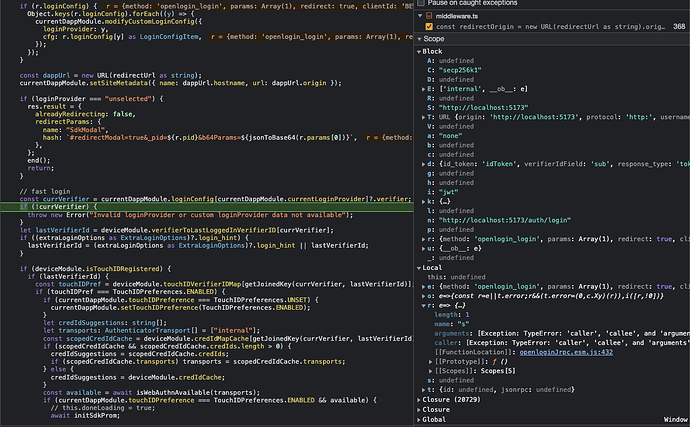This screenshot has height=427, width=690.
Task: Click the const available = await isWebAuthnAvailable line
Action: (151, 393)
